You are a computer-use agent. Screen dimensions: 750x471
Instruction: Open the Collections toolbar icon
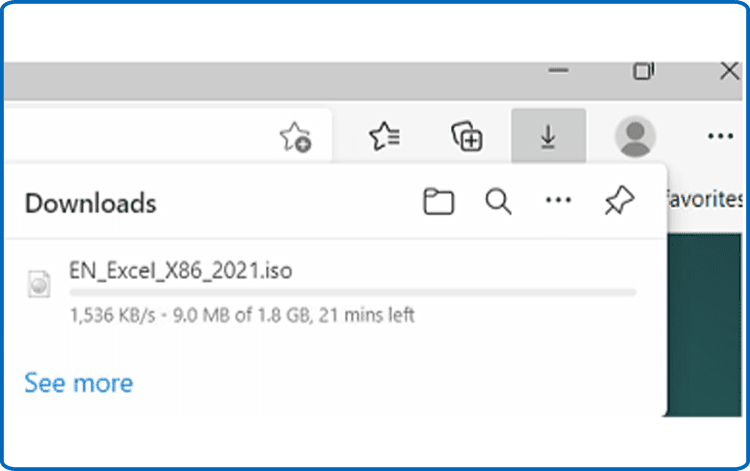[467, 137]
